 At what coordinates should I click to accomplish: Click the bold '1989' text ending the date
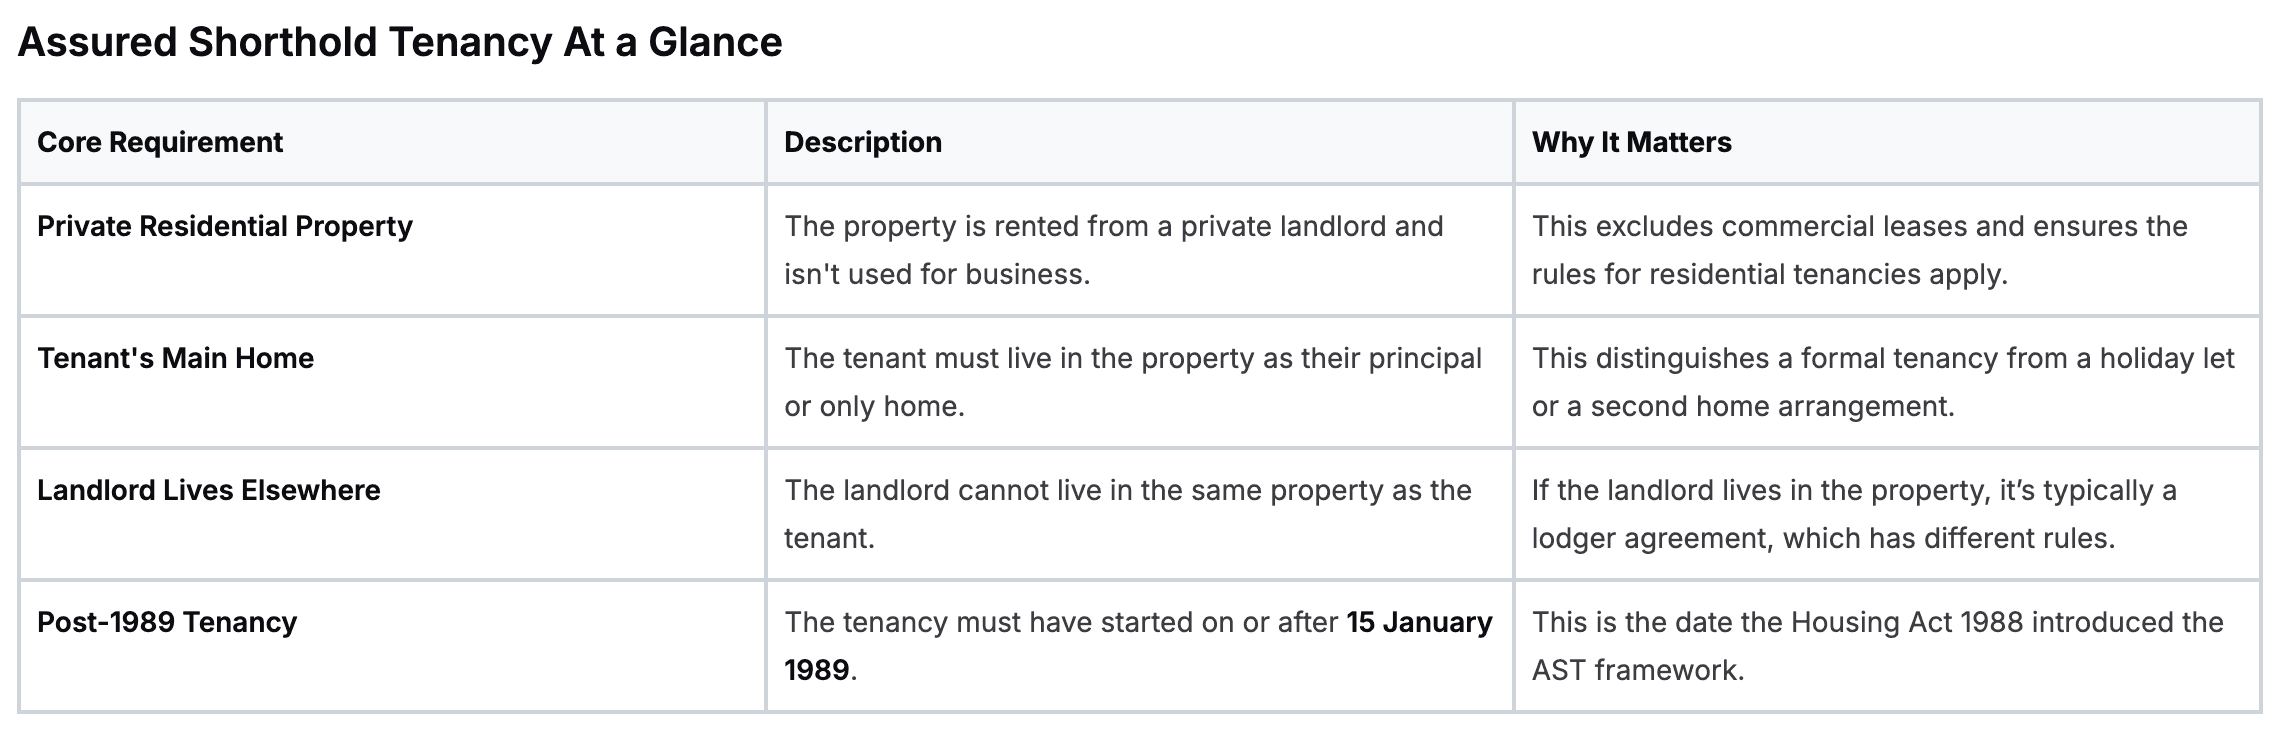[816, 670]
